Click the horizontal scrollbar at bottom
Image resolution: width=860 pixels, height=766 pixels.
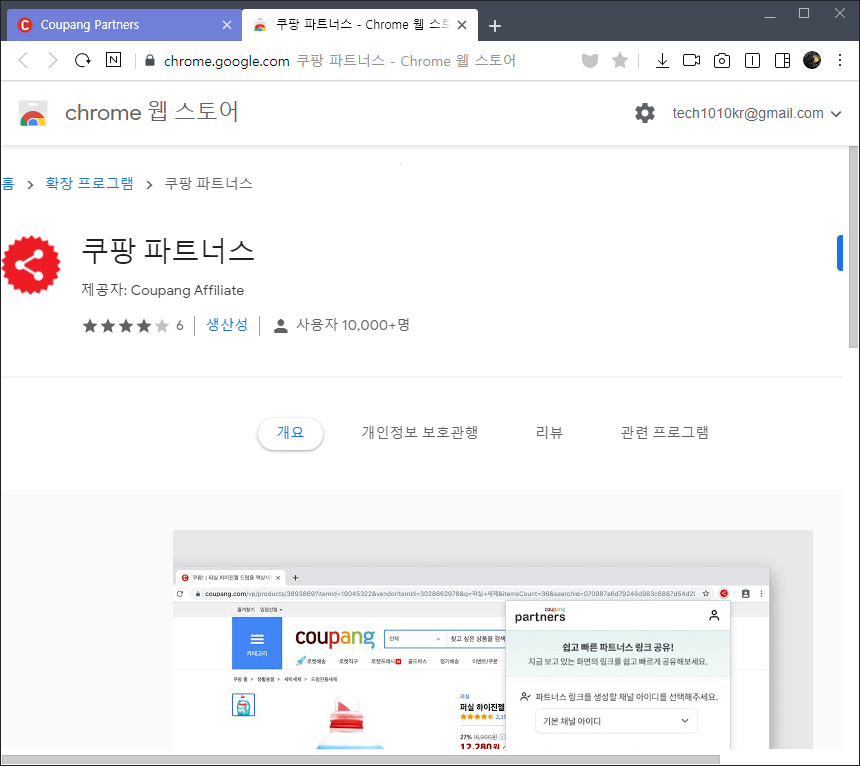click(x=361, y=759)
